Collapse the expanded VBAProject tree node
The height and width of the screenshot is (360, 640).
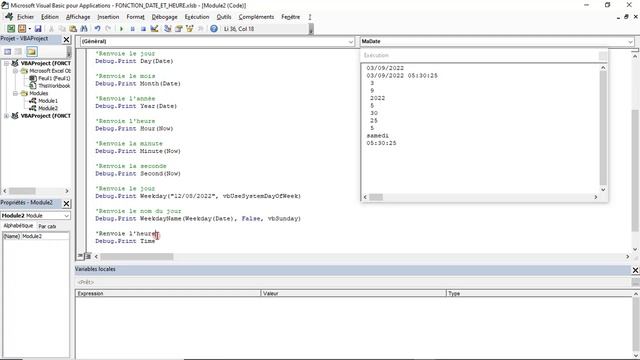[7, 64]
